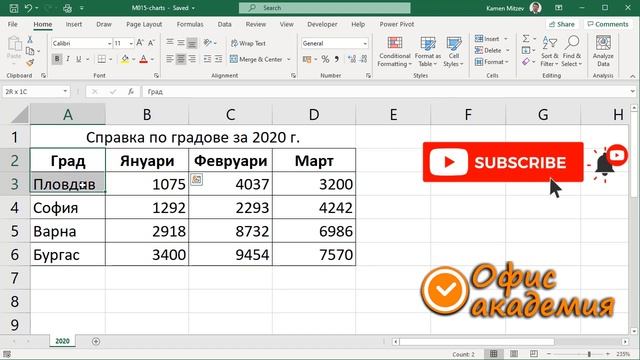Click the Name Box showing 2R x 1C
This screenshot has height=360, width=640.
tap(36, 91)
